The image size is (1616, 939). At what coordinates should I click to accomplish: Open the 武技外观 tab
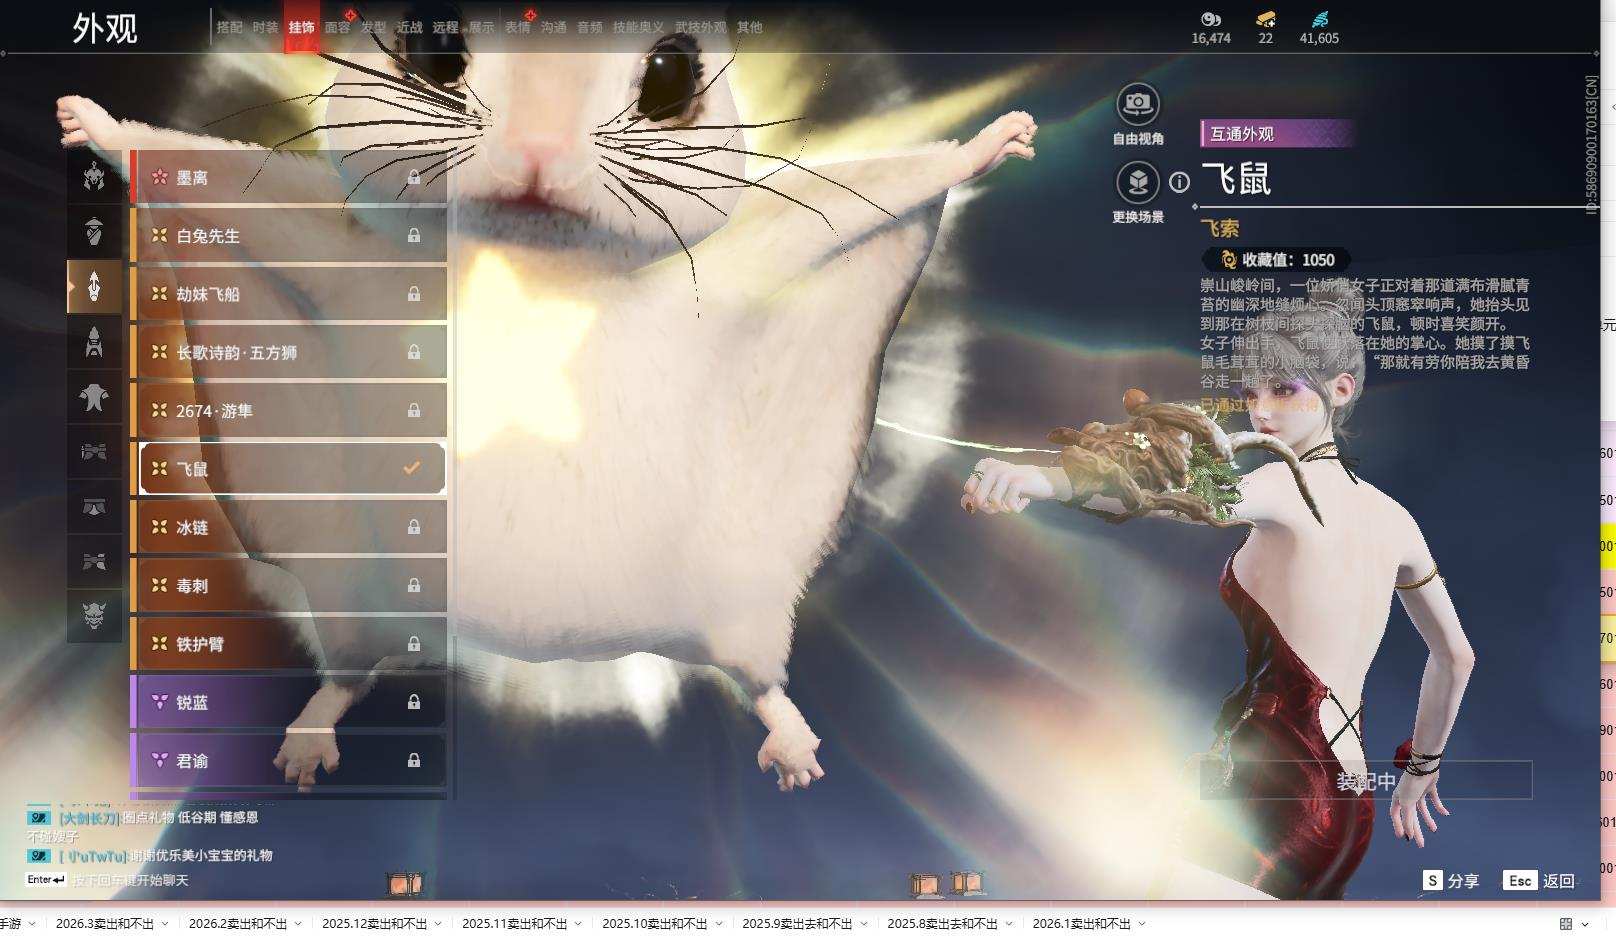pyautogui.click(x=700, y=27)
